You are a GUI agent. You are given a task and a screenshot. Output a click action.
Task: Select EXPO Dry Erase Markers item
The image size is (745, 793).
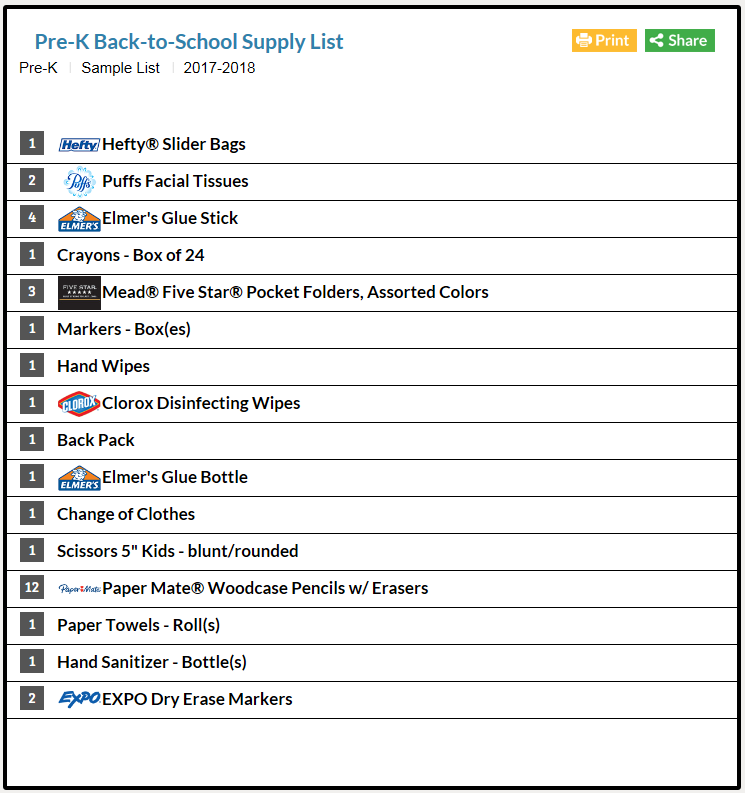tap(197, 699)
